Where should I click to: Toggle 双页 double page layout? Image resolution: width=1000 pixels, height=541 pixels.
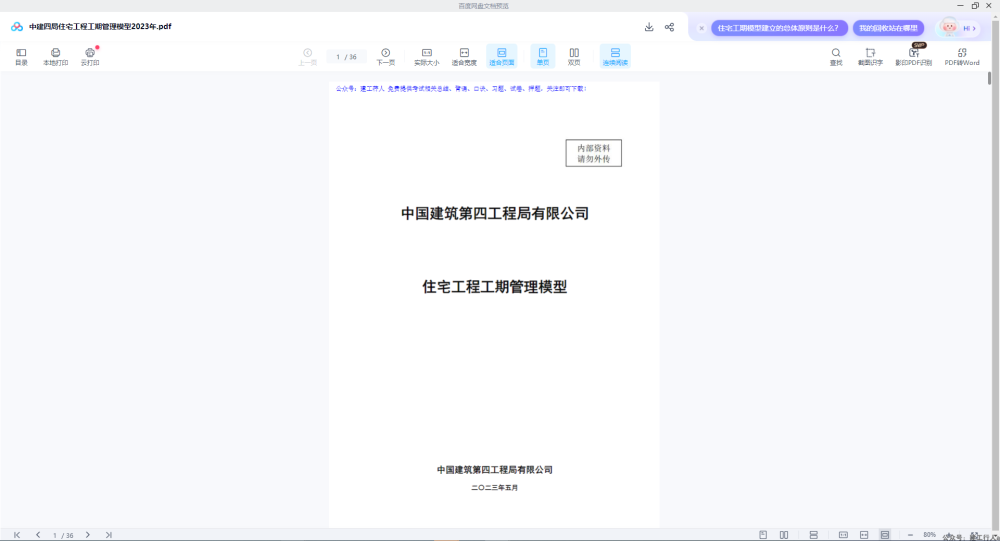pyautogui.click(x=574, y=56)
